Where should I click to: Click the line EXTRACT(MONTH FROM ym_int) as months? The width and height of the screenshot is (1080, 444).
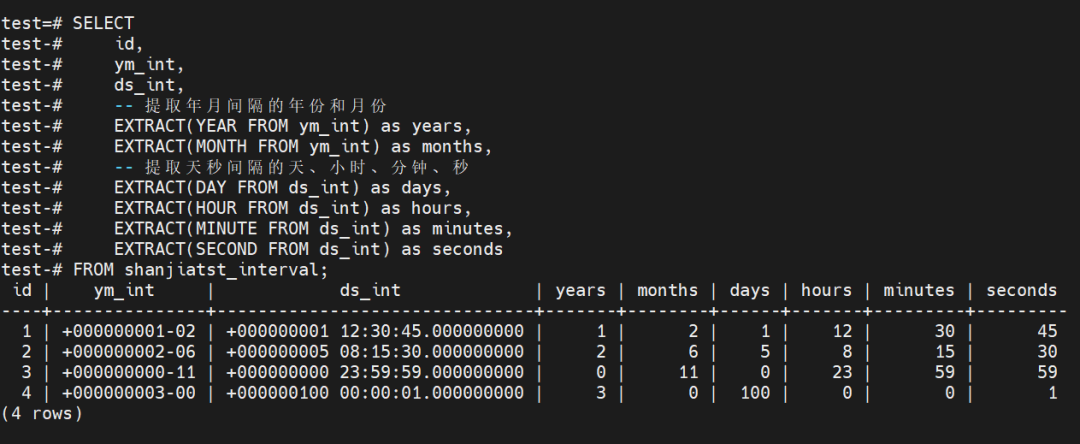[x=303, y=147]
